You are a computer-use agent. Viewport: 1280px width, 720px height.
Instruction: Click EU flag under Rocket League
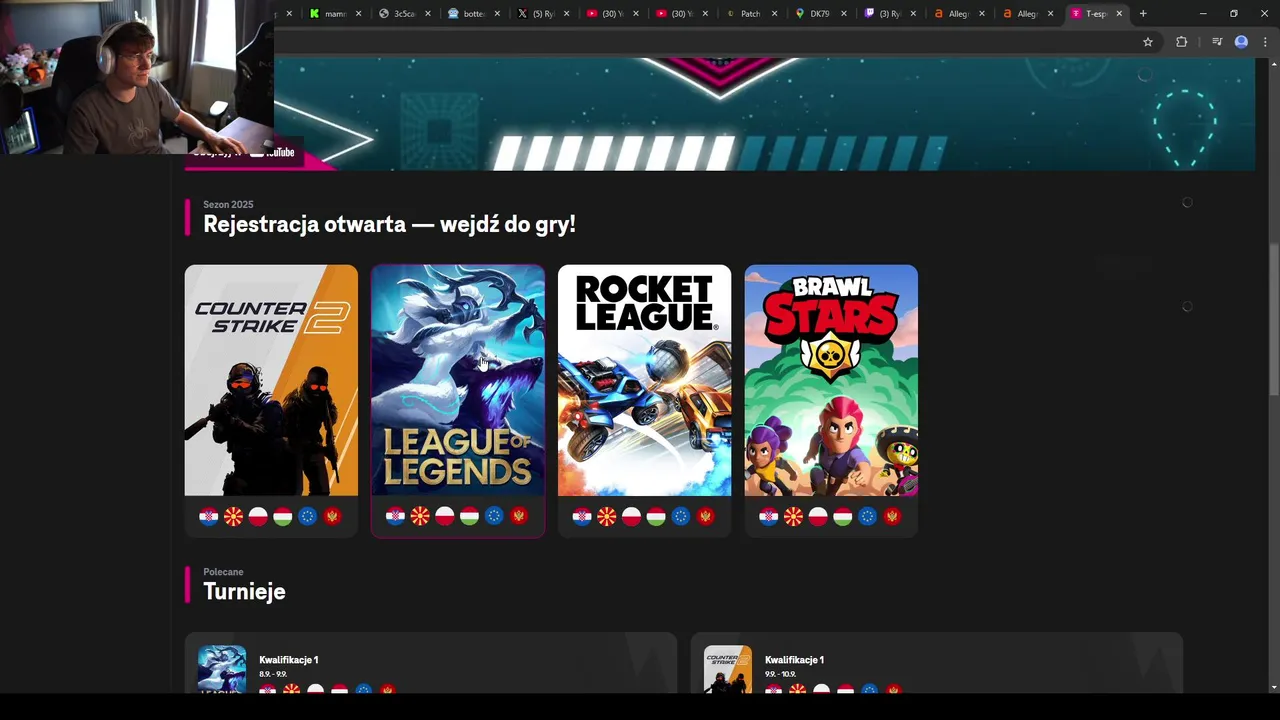[x=681, y=516]
